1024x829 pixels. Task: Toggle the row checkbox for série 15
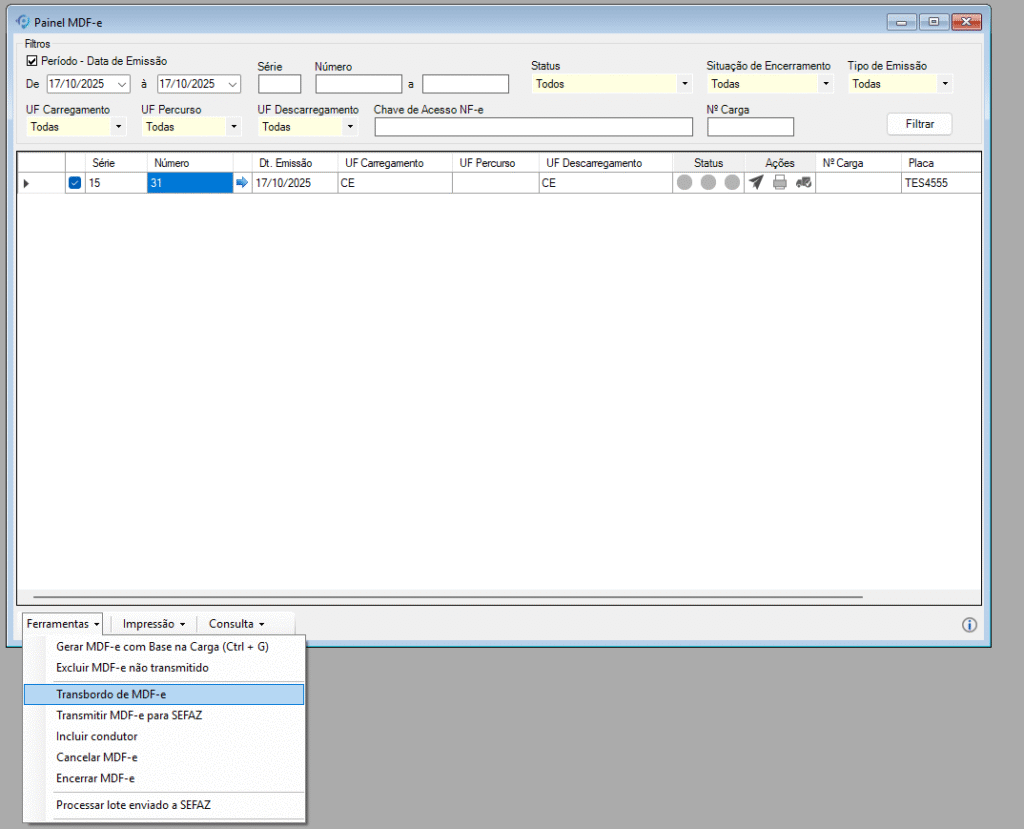coord(75,183)
